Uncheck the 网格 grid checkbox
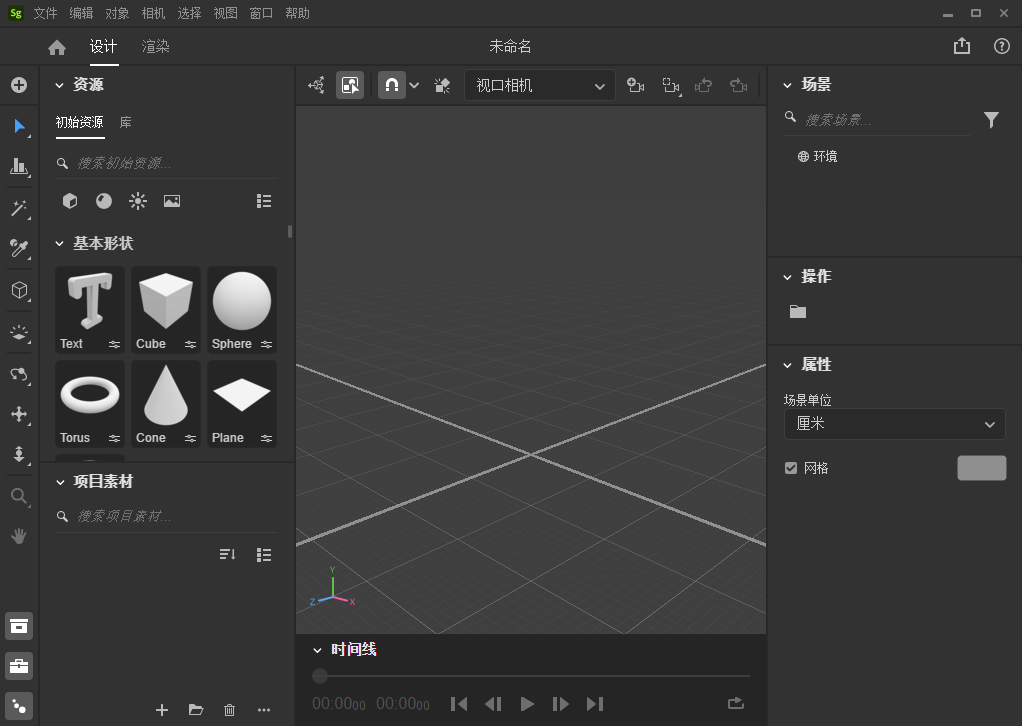This screenshot has height=726, width=1022. pos(791,468)
